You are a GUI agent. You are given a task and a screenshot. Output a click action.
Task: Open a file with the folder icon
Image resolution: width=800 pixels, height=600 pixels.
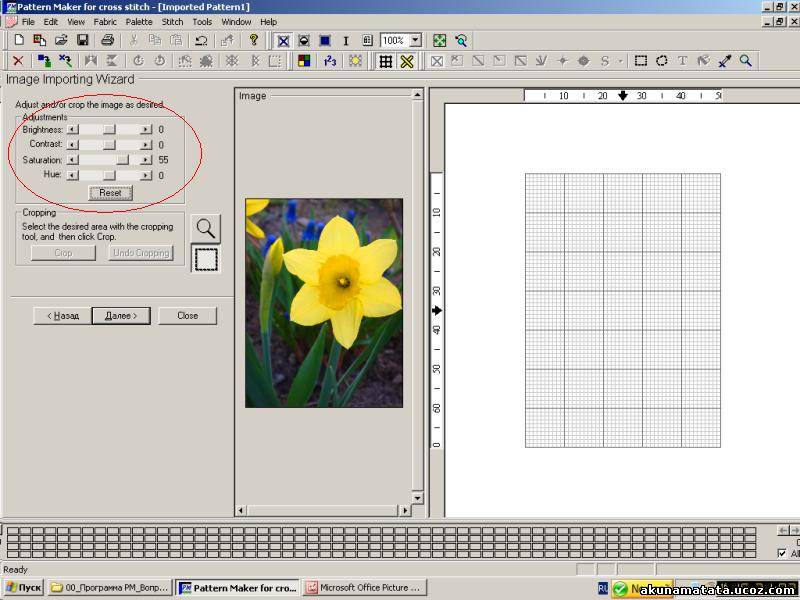61,40
